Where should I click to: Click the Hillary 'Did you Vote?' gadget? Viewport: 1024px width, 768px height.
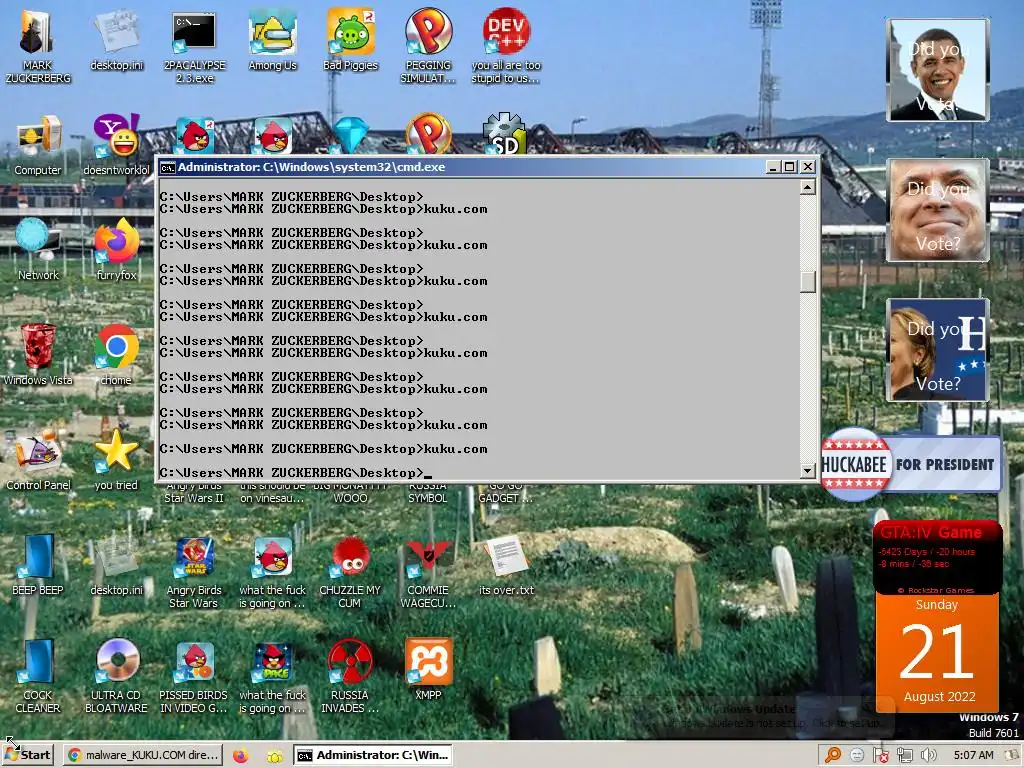[937, 350]
